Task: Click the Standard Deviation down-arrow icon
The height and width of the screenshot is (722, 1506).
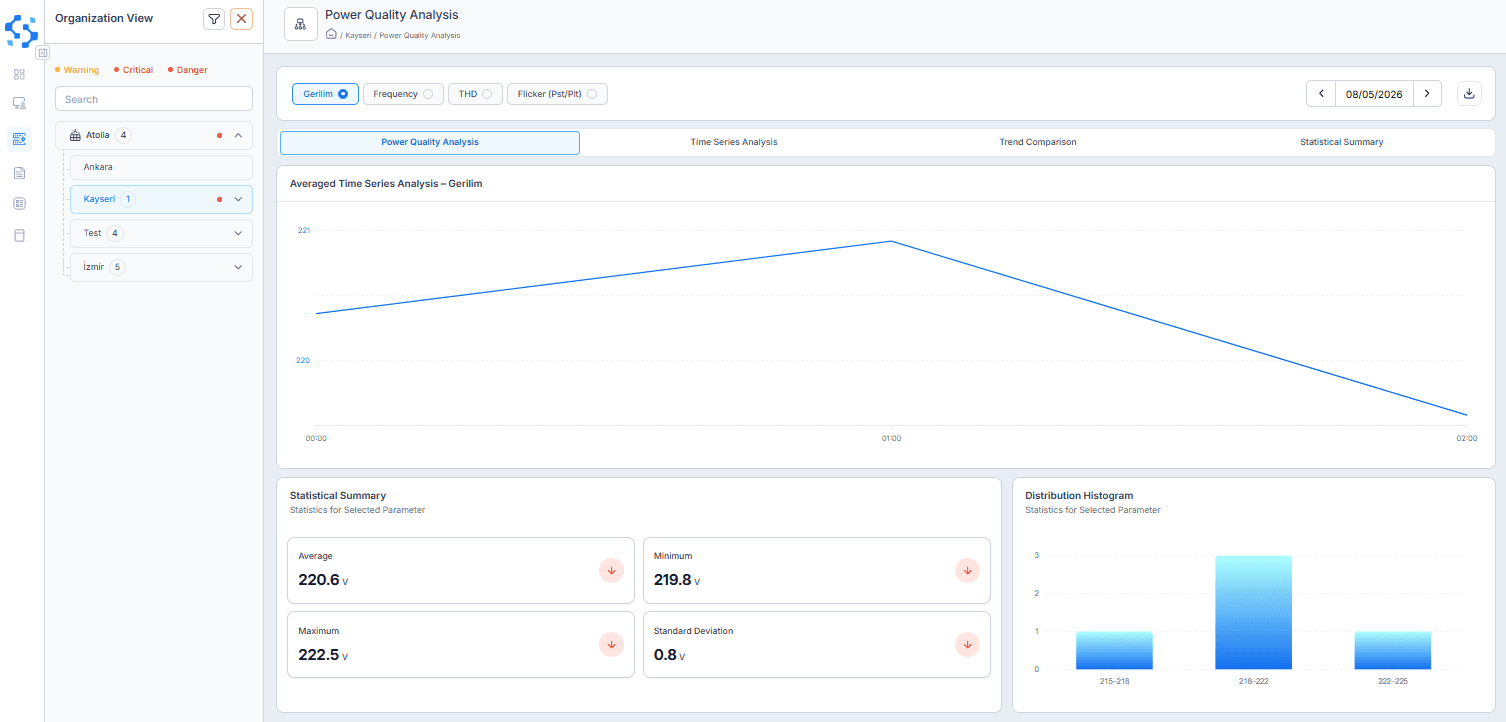Action: click(967, 644)
